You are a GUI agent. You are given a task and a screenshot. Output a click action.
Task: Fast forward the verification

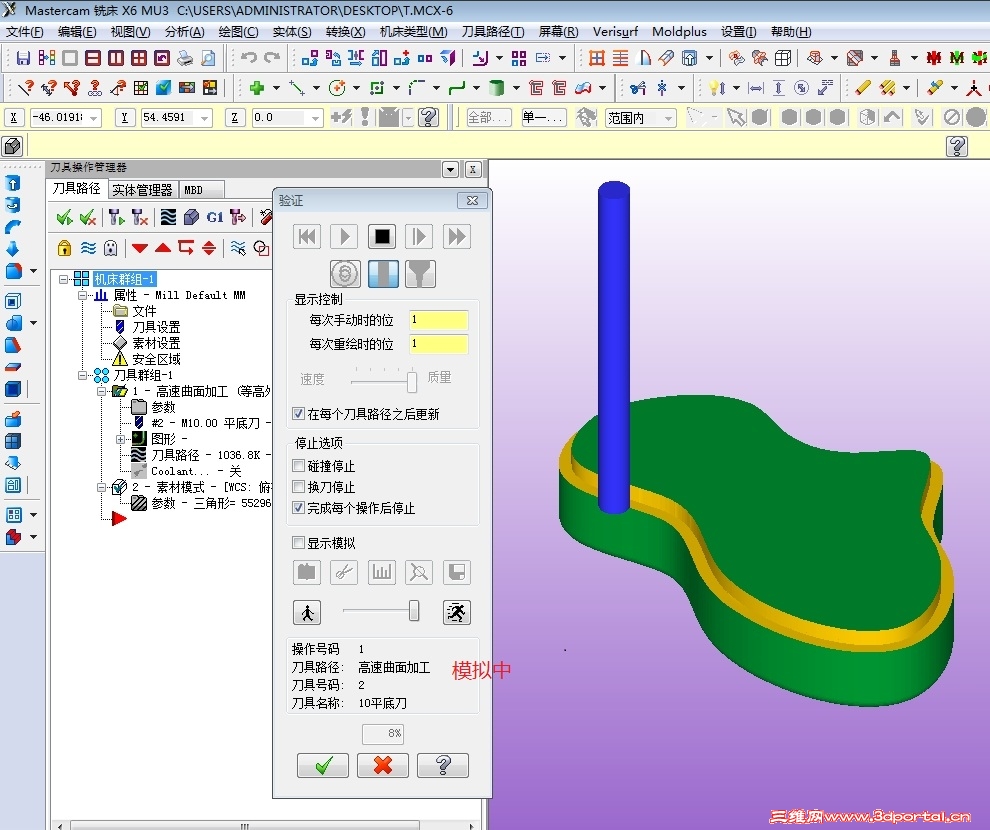click(456, 237)
